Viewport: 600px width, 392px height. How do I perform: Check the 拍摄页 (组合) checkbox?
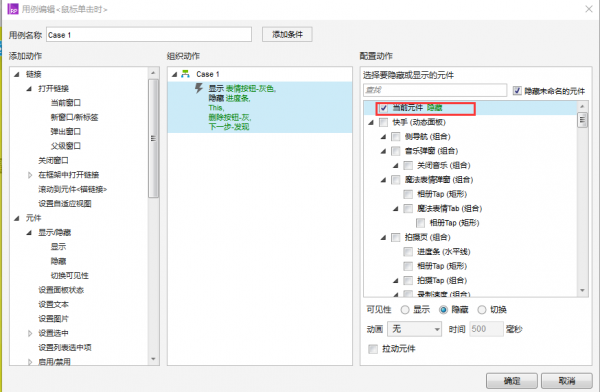pyautogui.click(x=396, y=237)
